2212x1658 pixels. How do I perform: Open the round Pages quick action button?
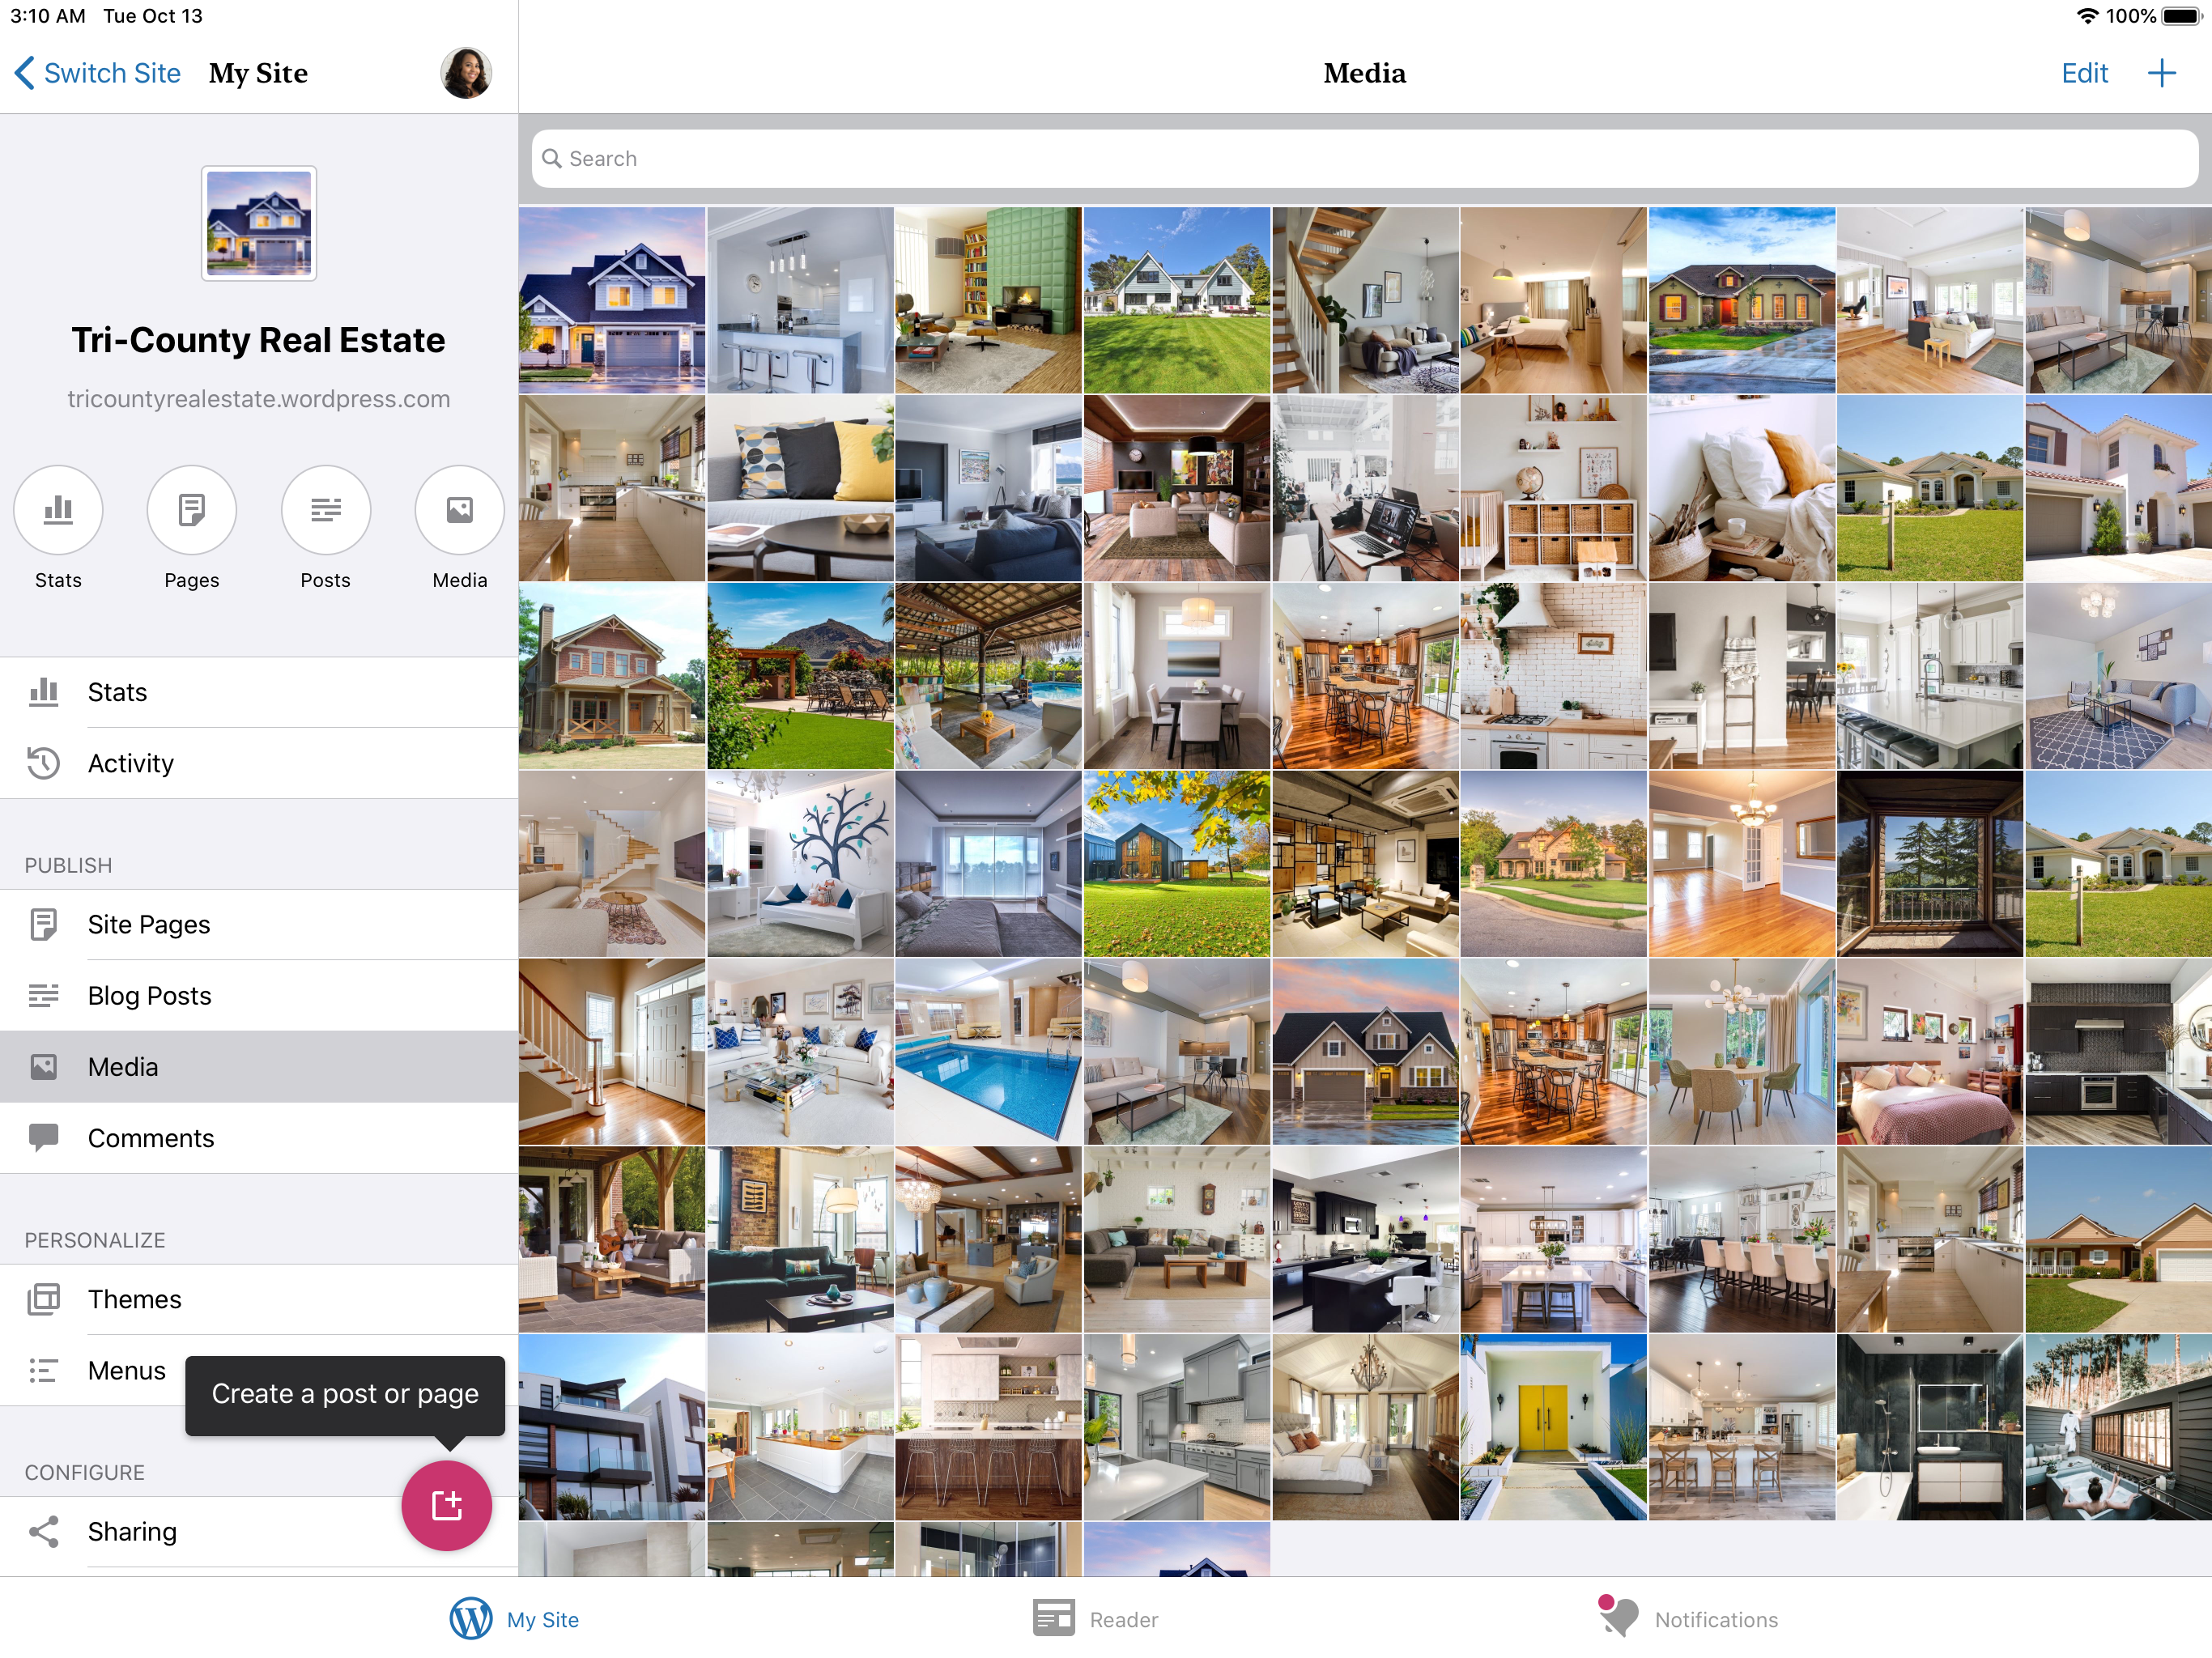coord(192,510)
